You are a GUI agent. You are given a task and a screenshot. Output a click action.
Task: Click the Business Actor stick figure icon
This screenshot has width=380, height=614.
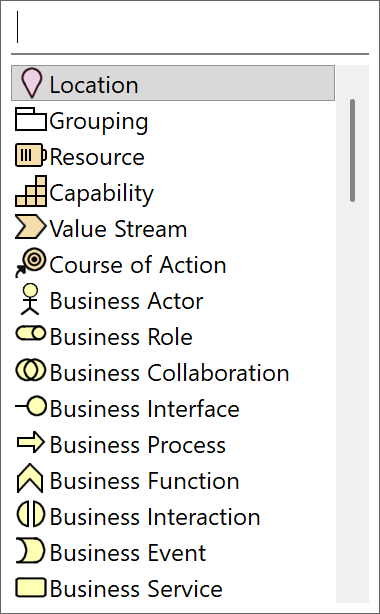30,299
